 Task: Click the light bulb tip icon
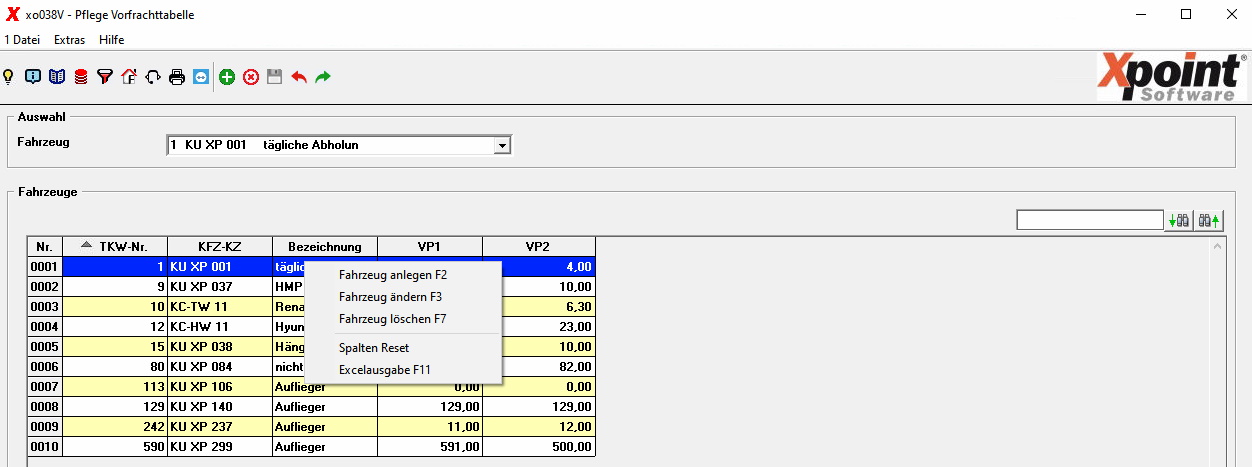click(x=9, y=76)
